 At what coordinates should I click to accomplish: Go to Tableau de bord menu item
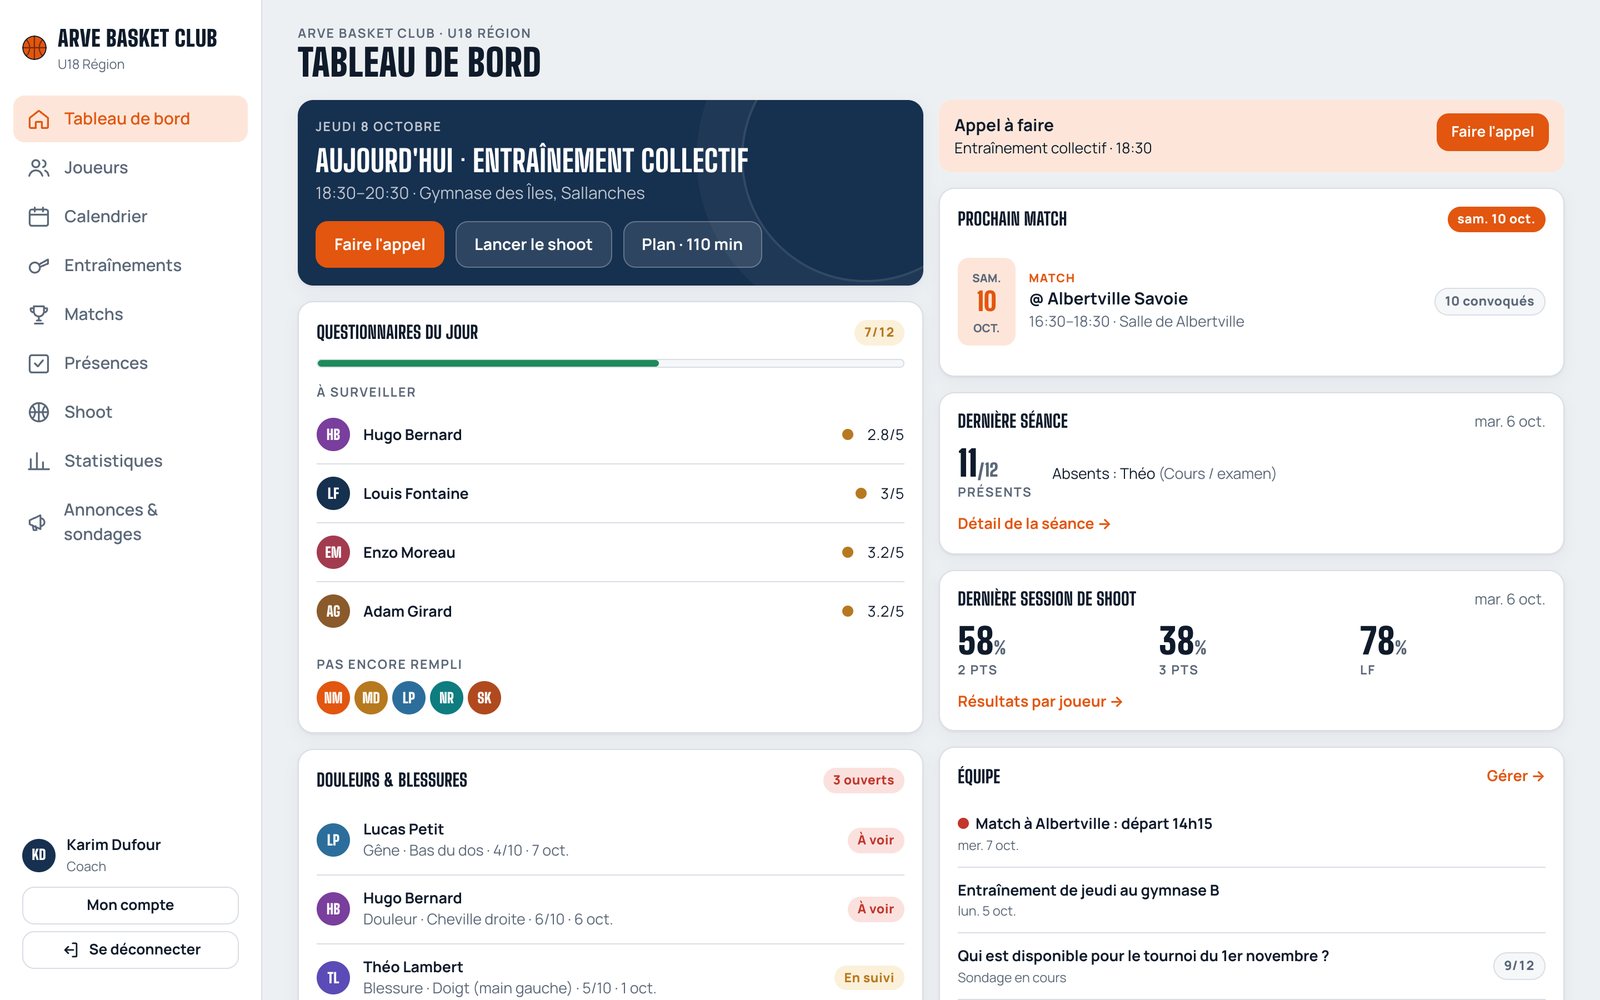coord(130,119)
